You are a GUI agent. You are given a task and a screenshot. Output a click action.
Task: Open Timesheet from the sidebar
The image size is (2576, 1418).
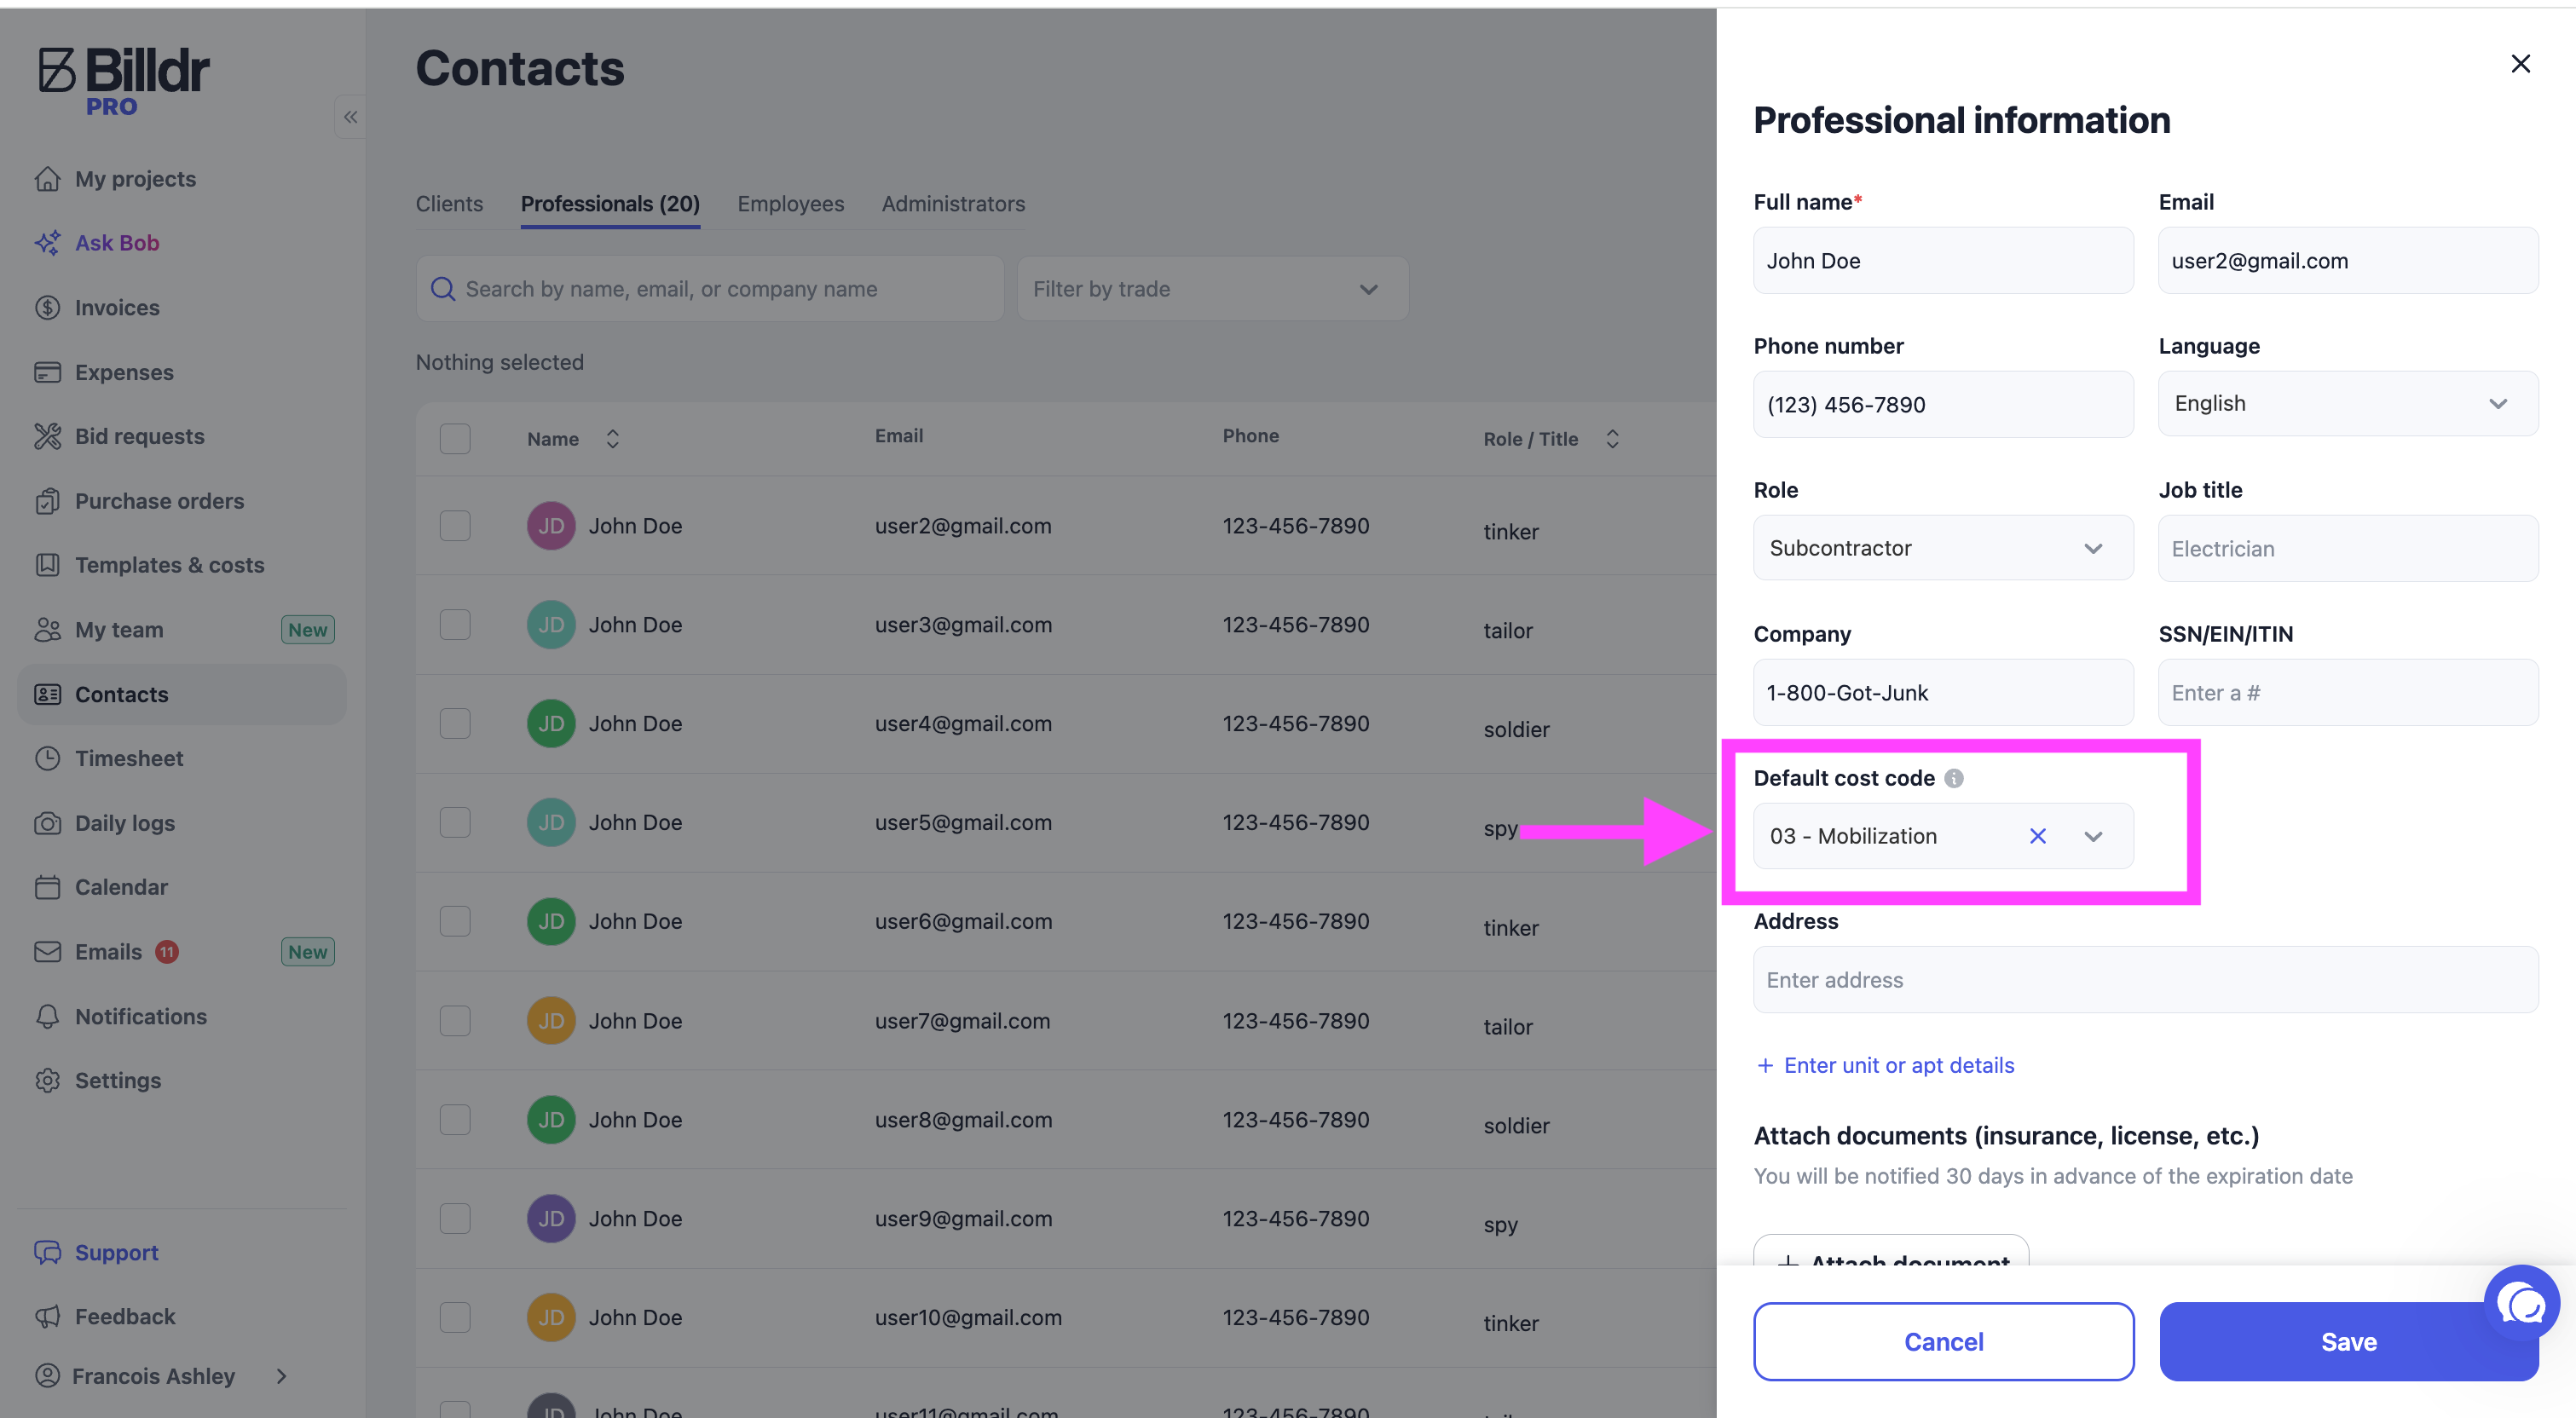click(129, 758)
